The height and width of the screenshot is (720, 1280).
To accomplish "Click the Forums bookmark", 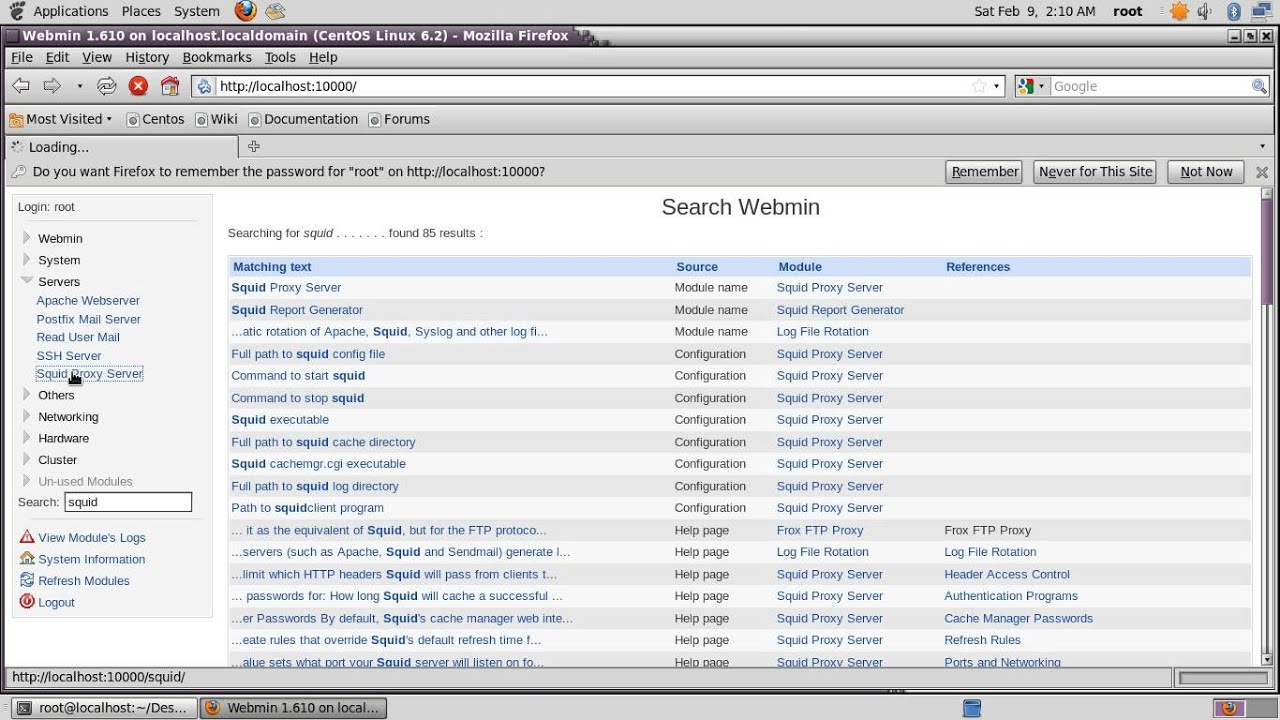I will tap(399, 119).
